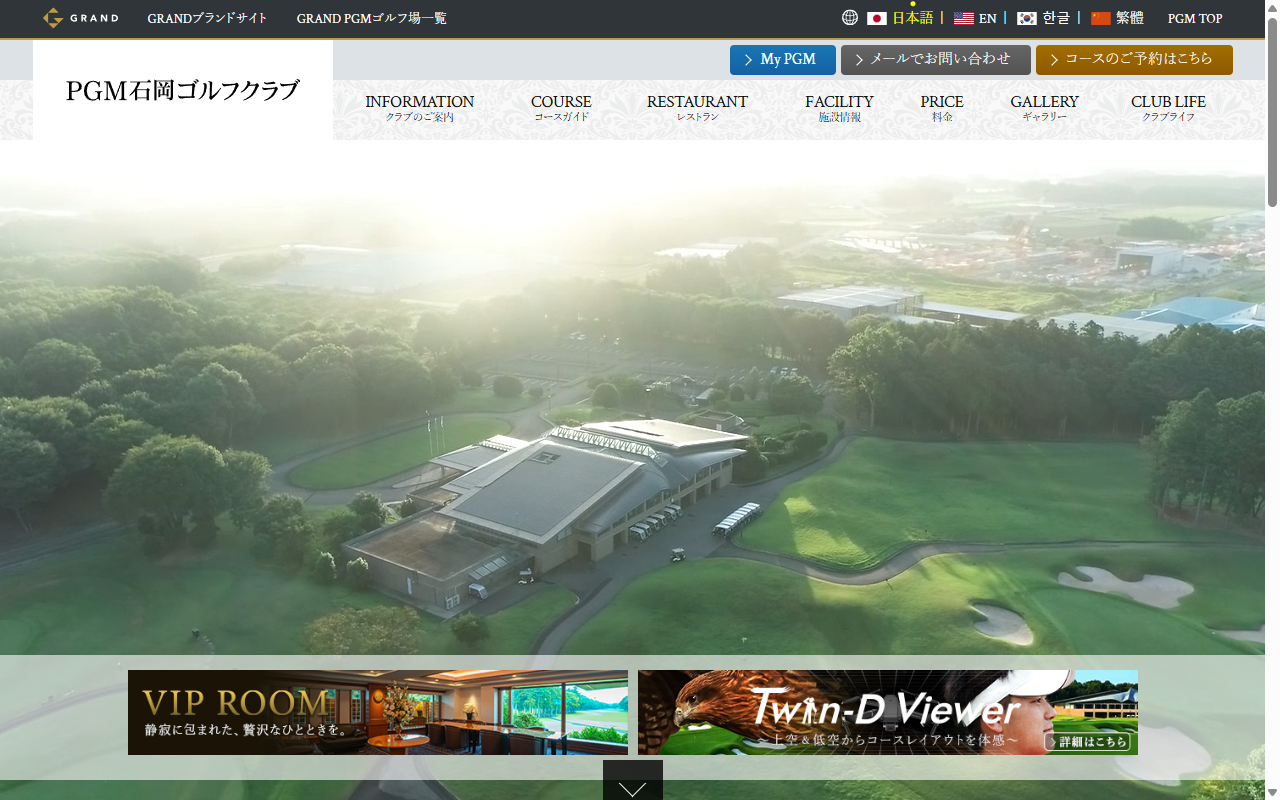Open the VIP ROOM banner
Viewport: 1280px width, 800px height.
point(378,712)
